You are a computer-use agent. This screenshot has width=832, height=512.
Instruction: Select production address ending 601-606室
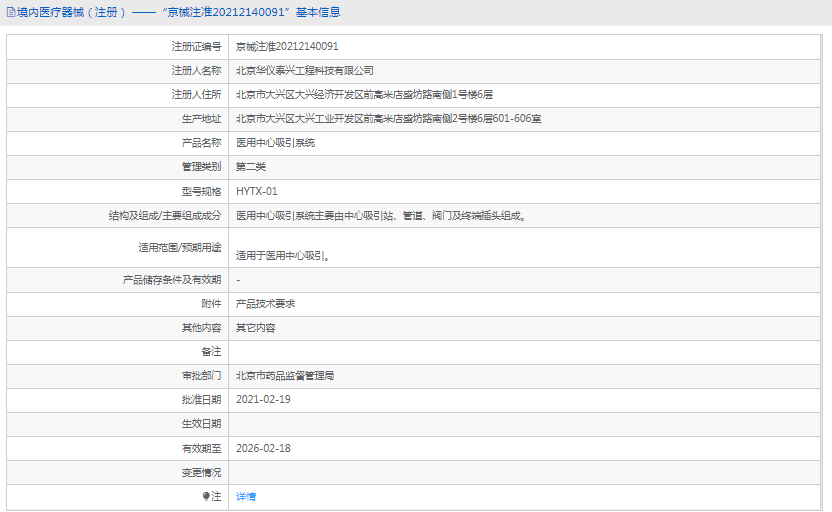click(388, 119)
